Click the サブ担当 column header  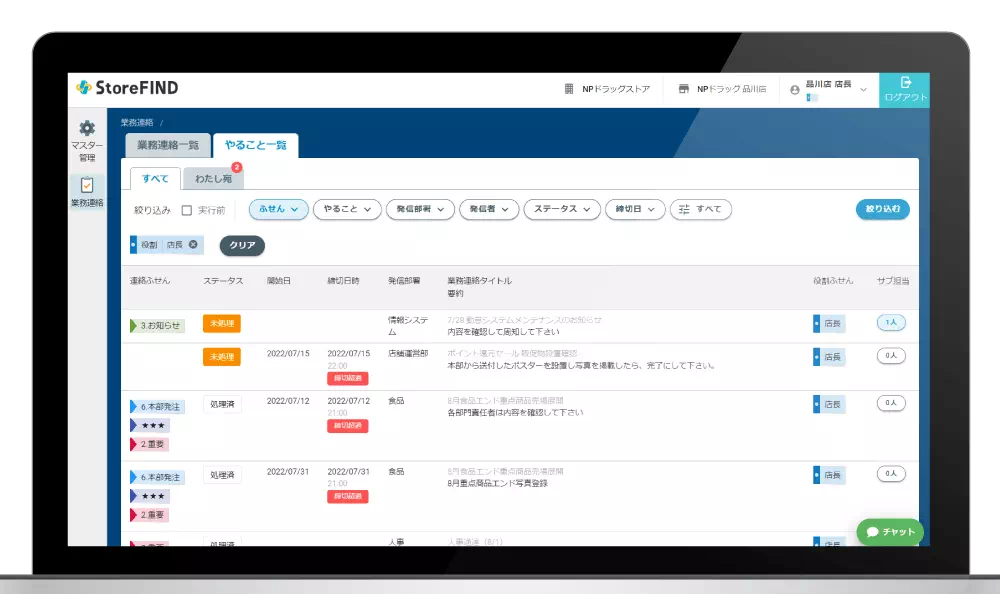(893, 281)
